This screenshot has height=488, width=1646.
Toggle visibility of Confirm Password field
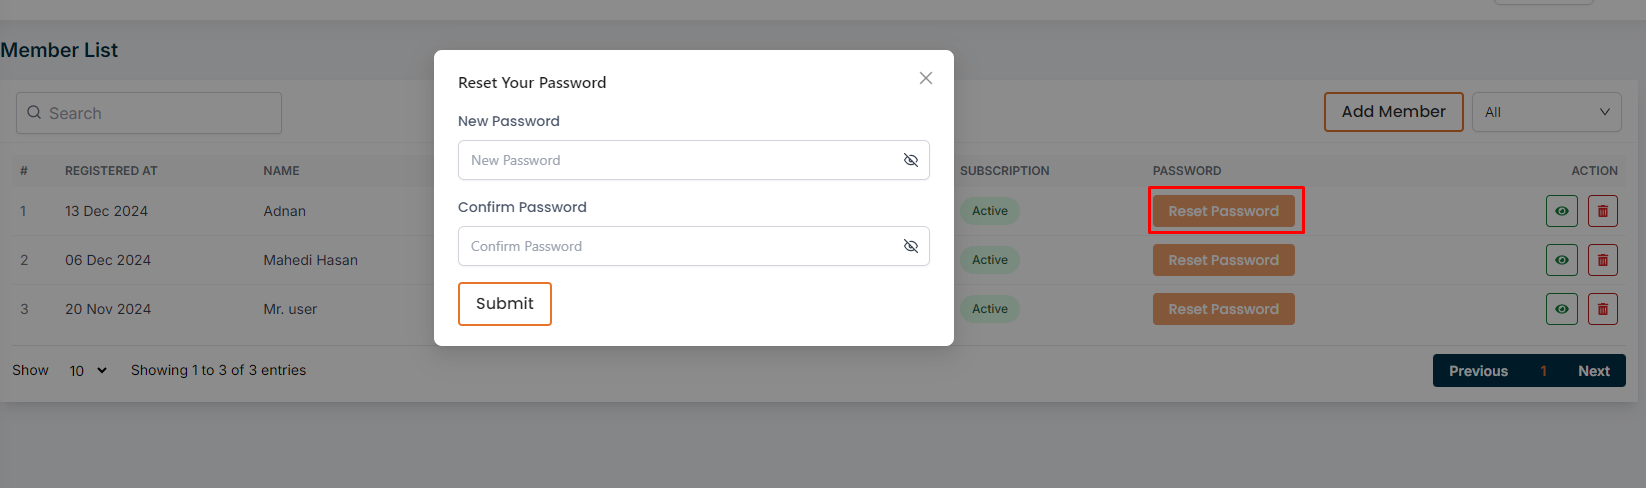[911, 246]
